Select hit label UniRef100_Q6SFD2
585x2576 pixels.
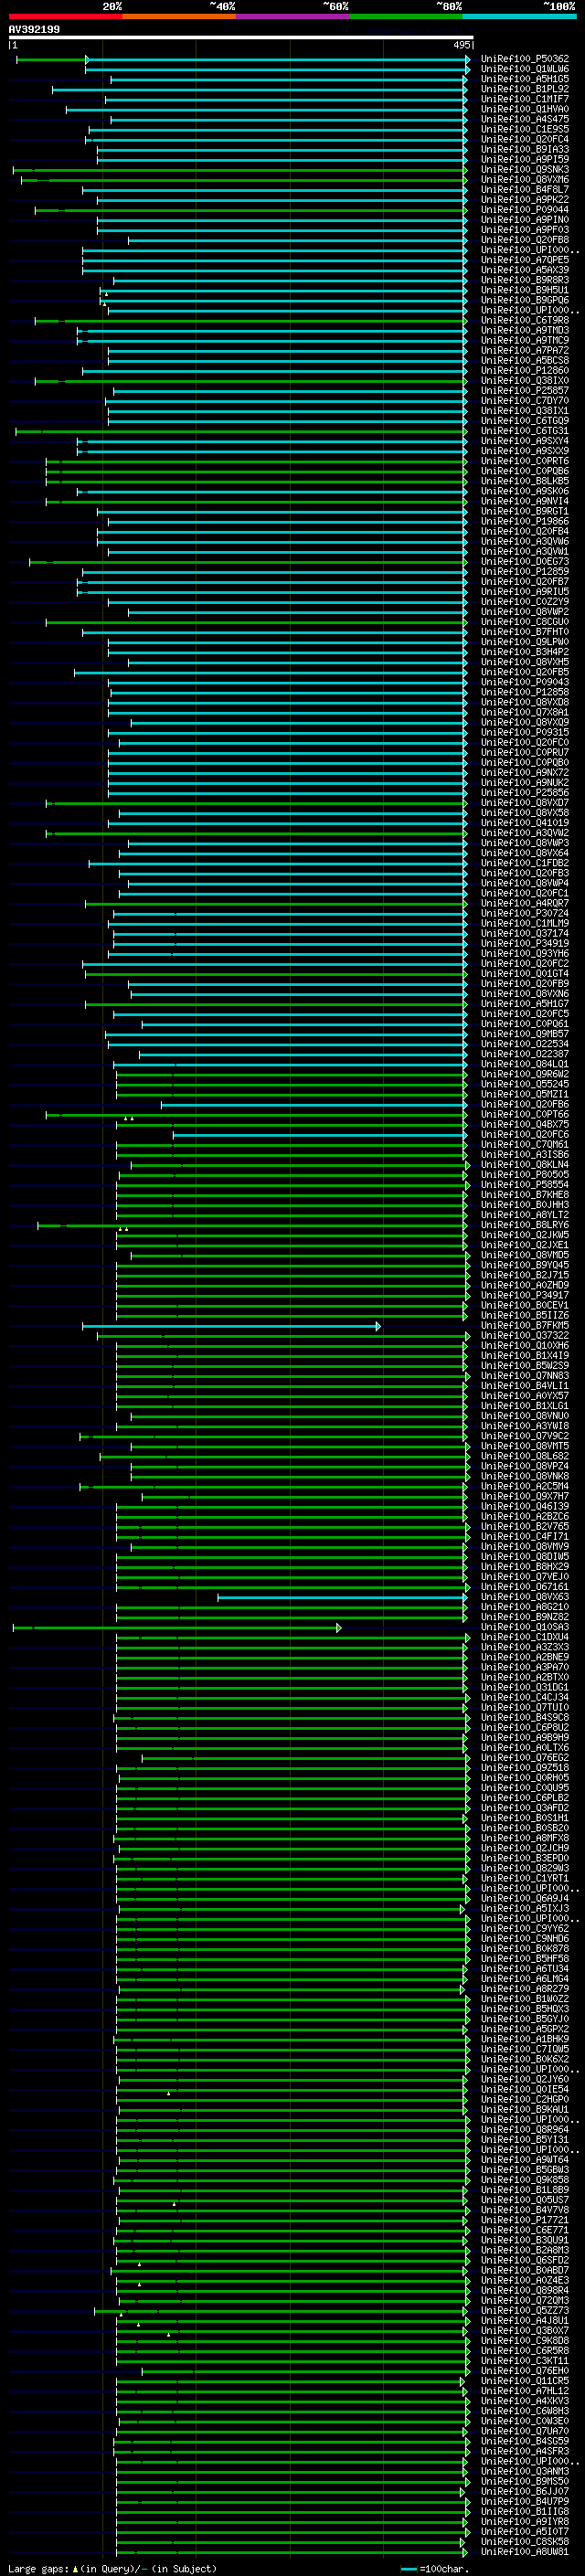tap(525, 2260)
